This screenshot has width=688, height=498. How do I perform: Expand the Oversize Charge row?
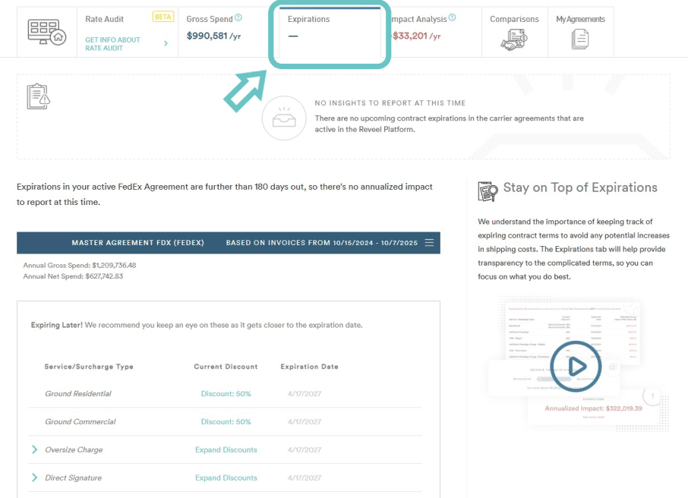coord(35,450)
